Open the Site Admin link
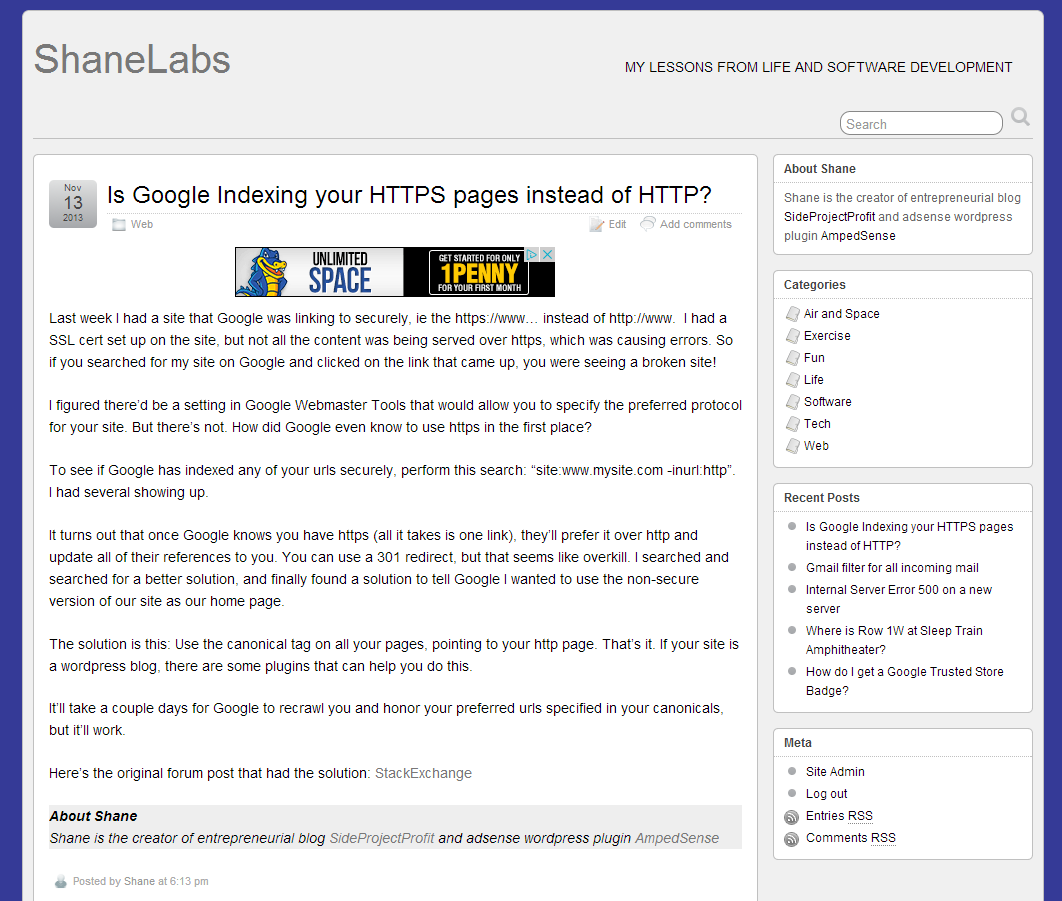 click(835, 772)
